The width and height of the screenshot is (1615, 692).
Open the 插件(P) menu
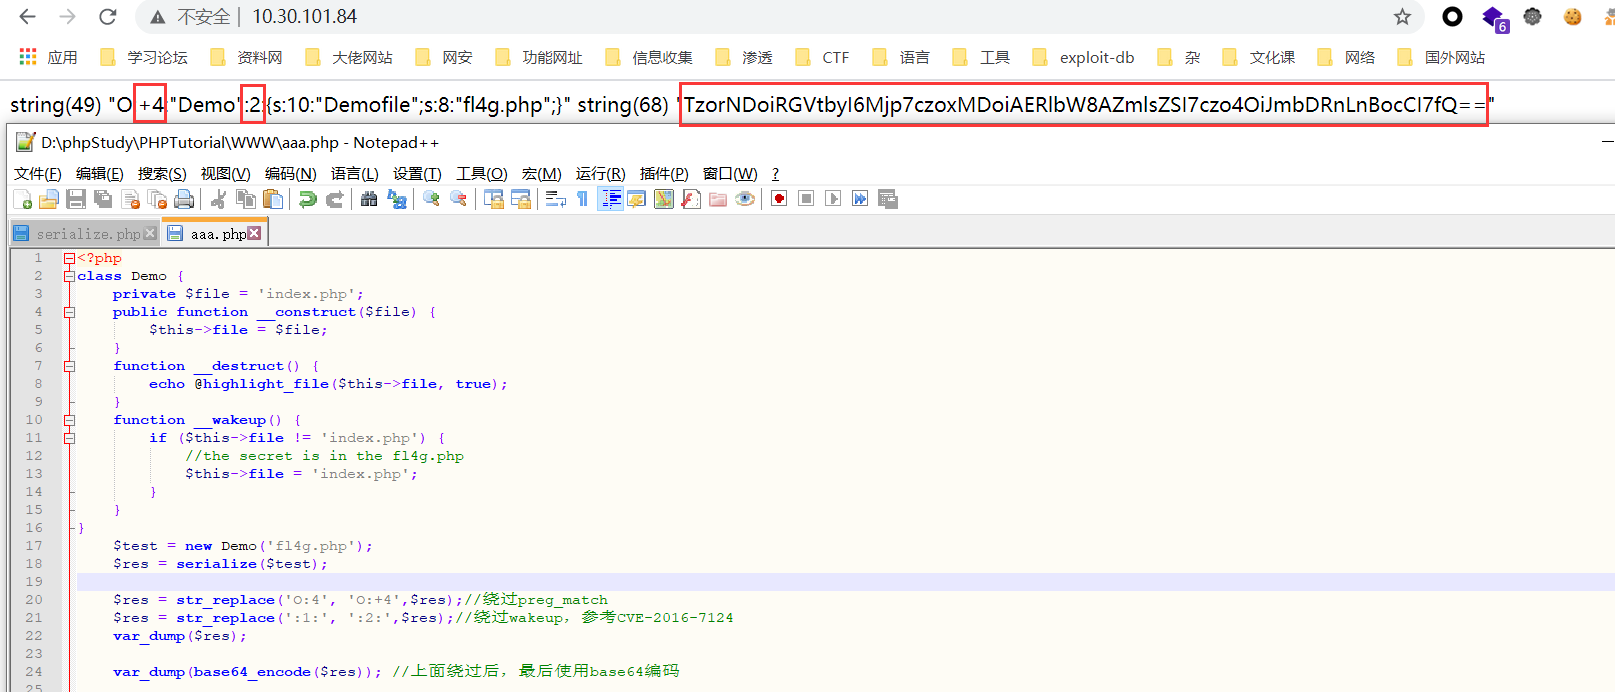coord(664,174)
